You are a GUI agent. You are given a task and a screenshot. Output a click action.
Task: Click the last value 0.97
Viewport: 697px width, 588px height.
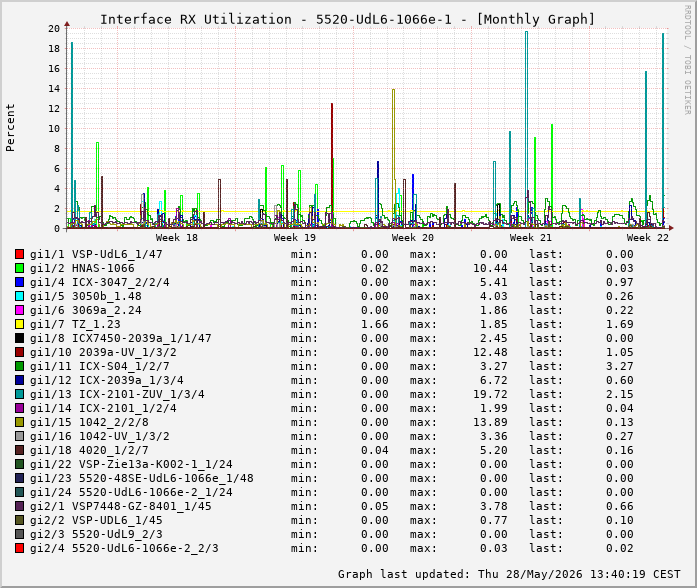620,282
